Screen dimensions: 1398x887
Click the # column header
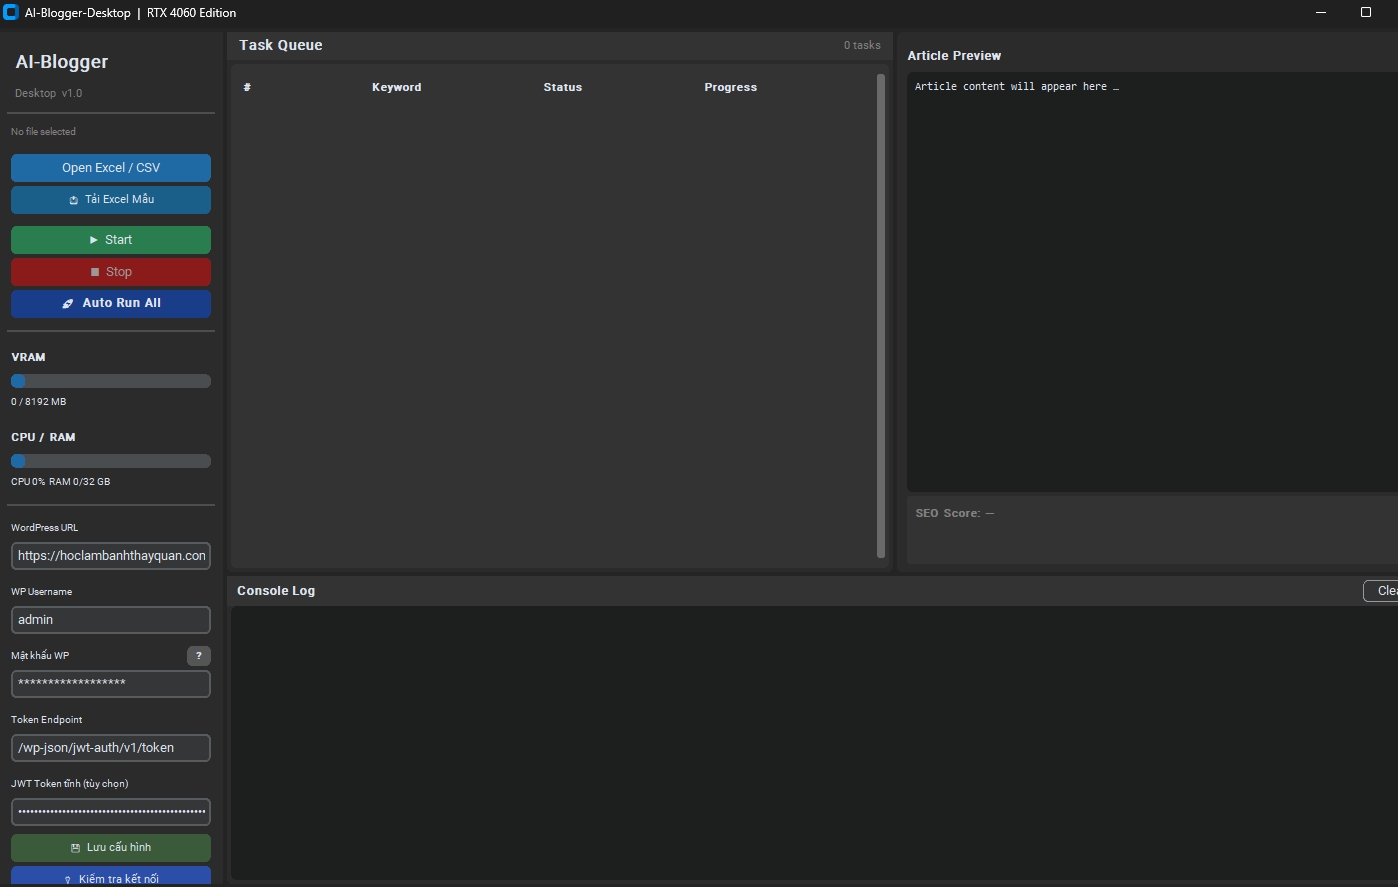pyautogui.click(x=247, y=88)
